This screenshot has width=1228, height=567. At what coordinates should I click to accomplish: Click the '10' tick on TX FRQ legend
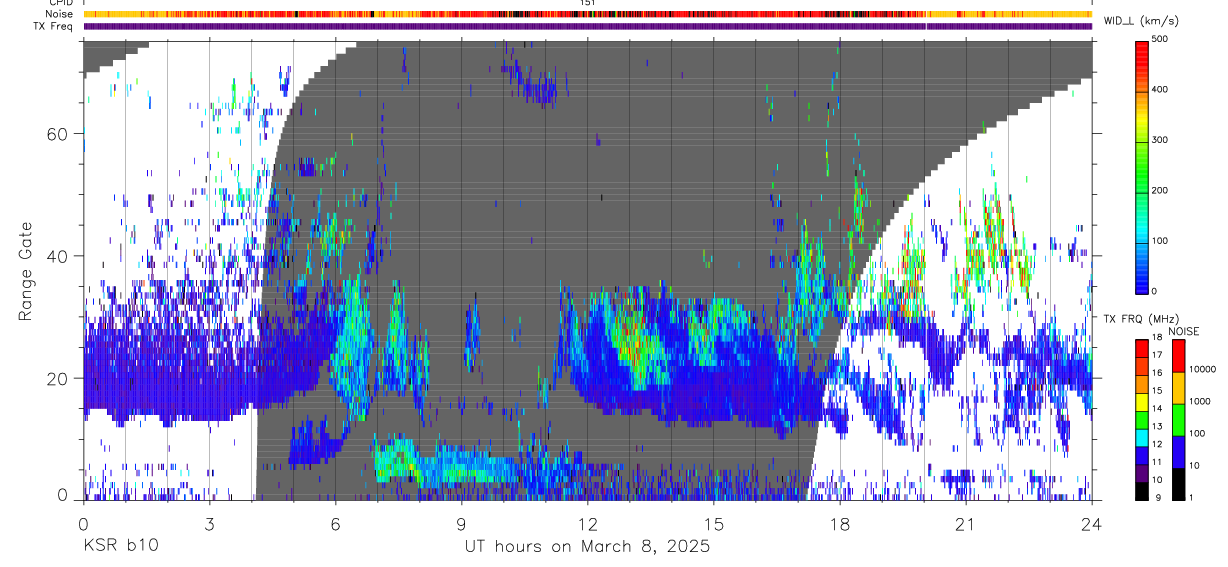(x=1157, y=481)
